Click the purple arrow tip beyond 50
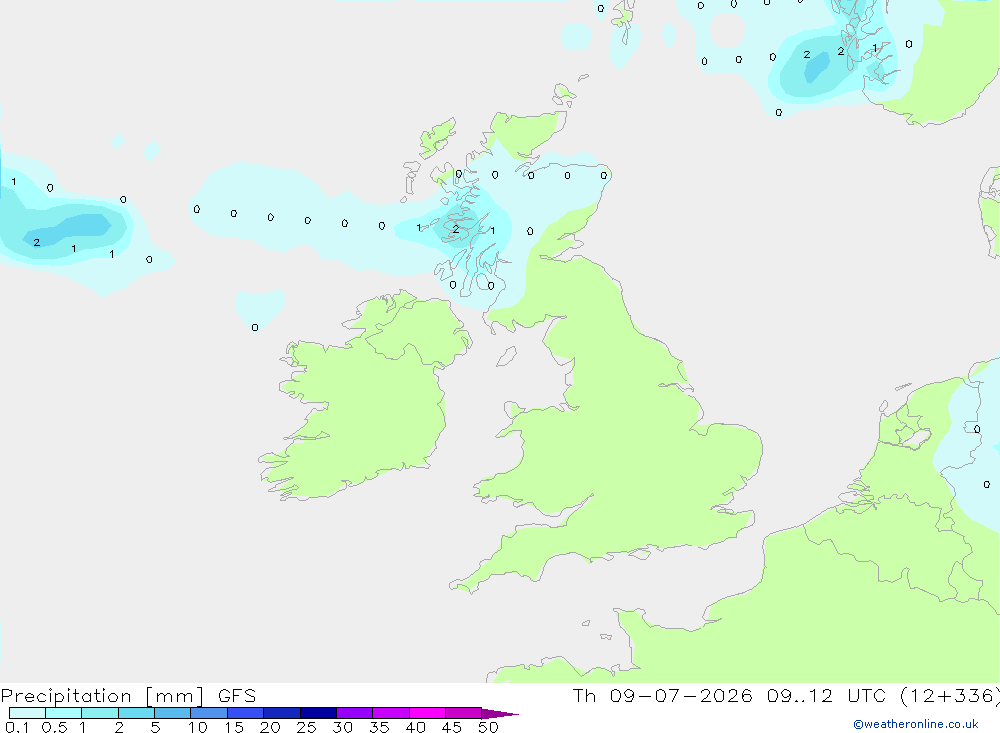Viewport: 1000px width, 733px height. 500,713
